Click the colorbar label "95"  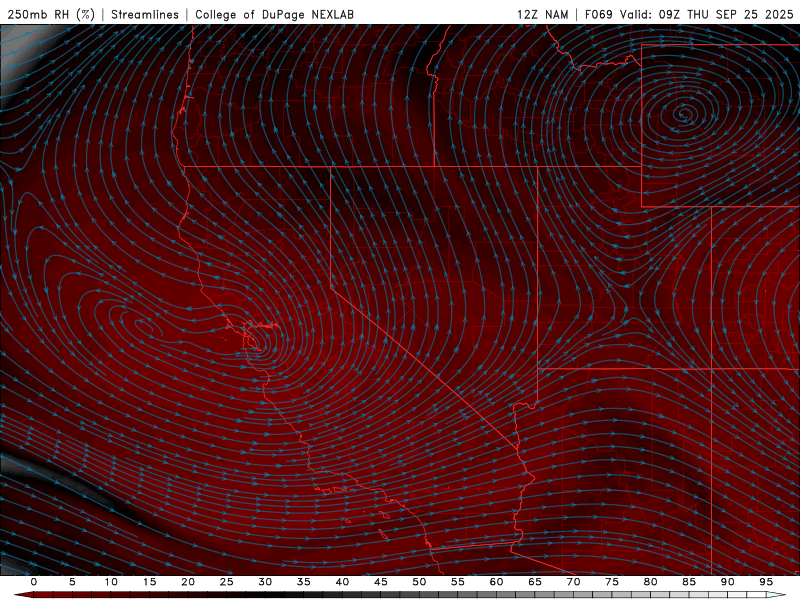(x=765, y=582)
